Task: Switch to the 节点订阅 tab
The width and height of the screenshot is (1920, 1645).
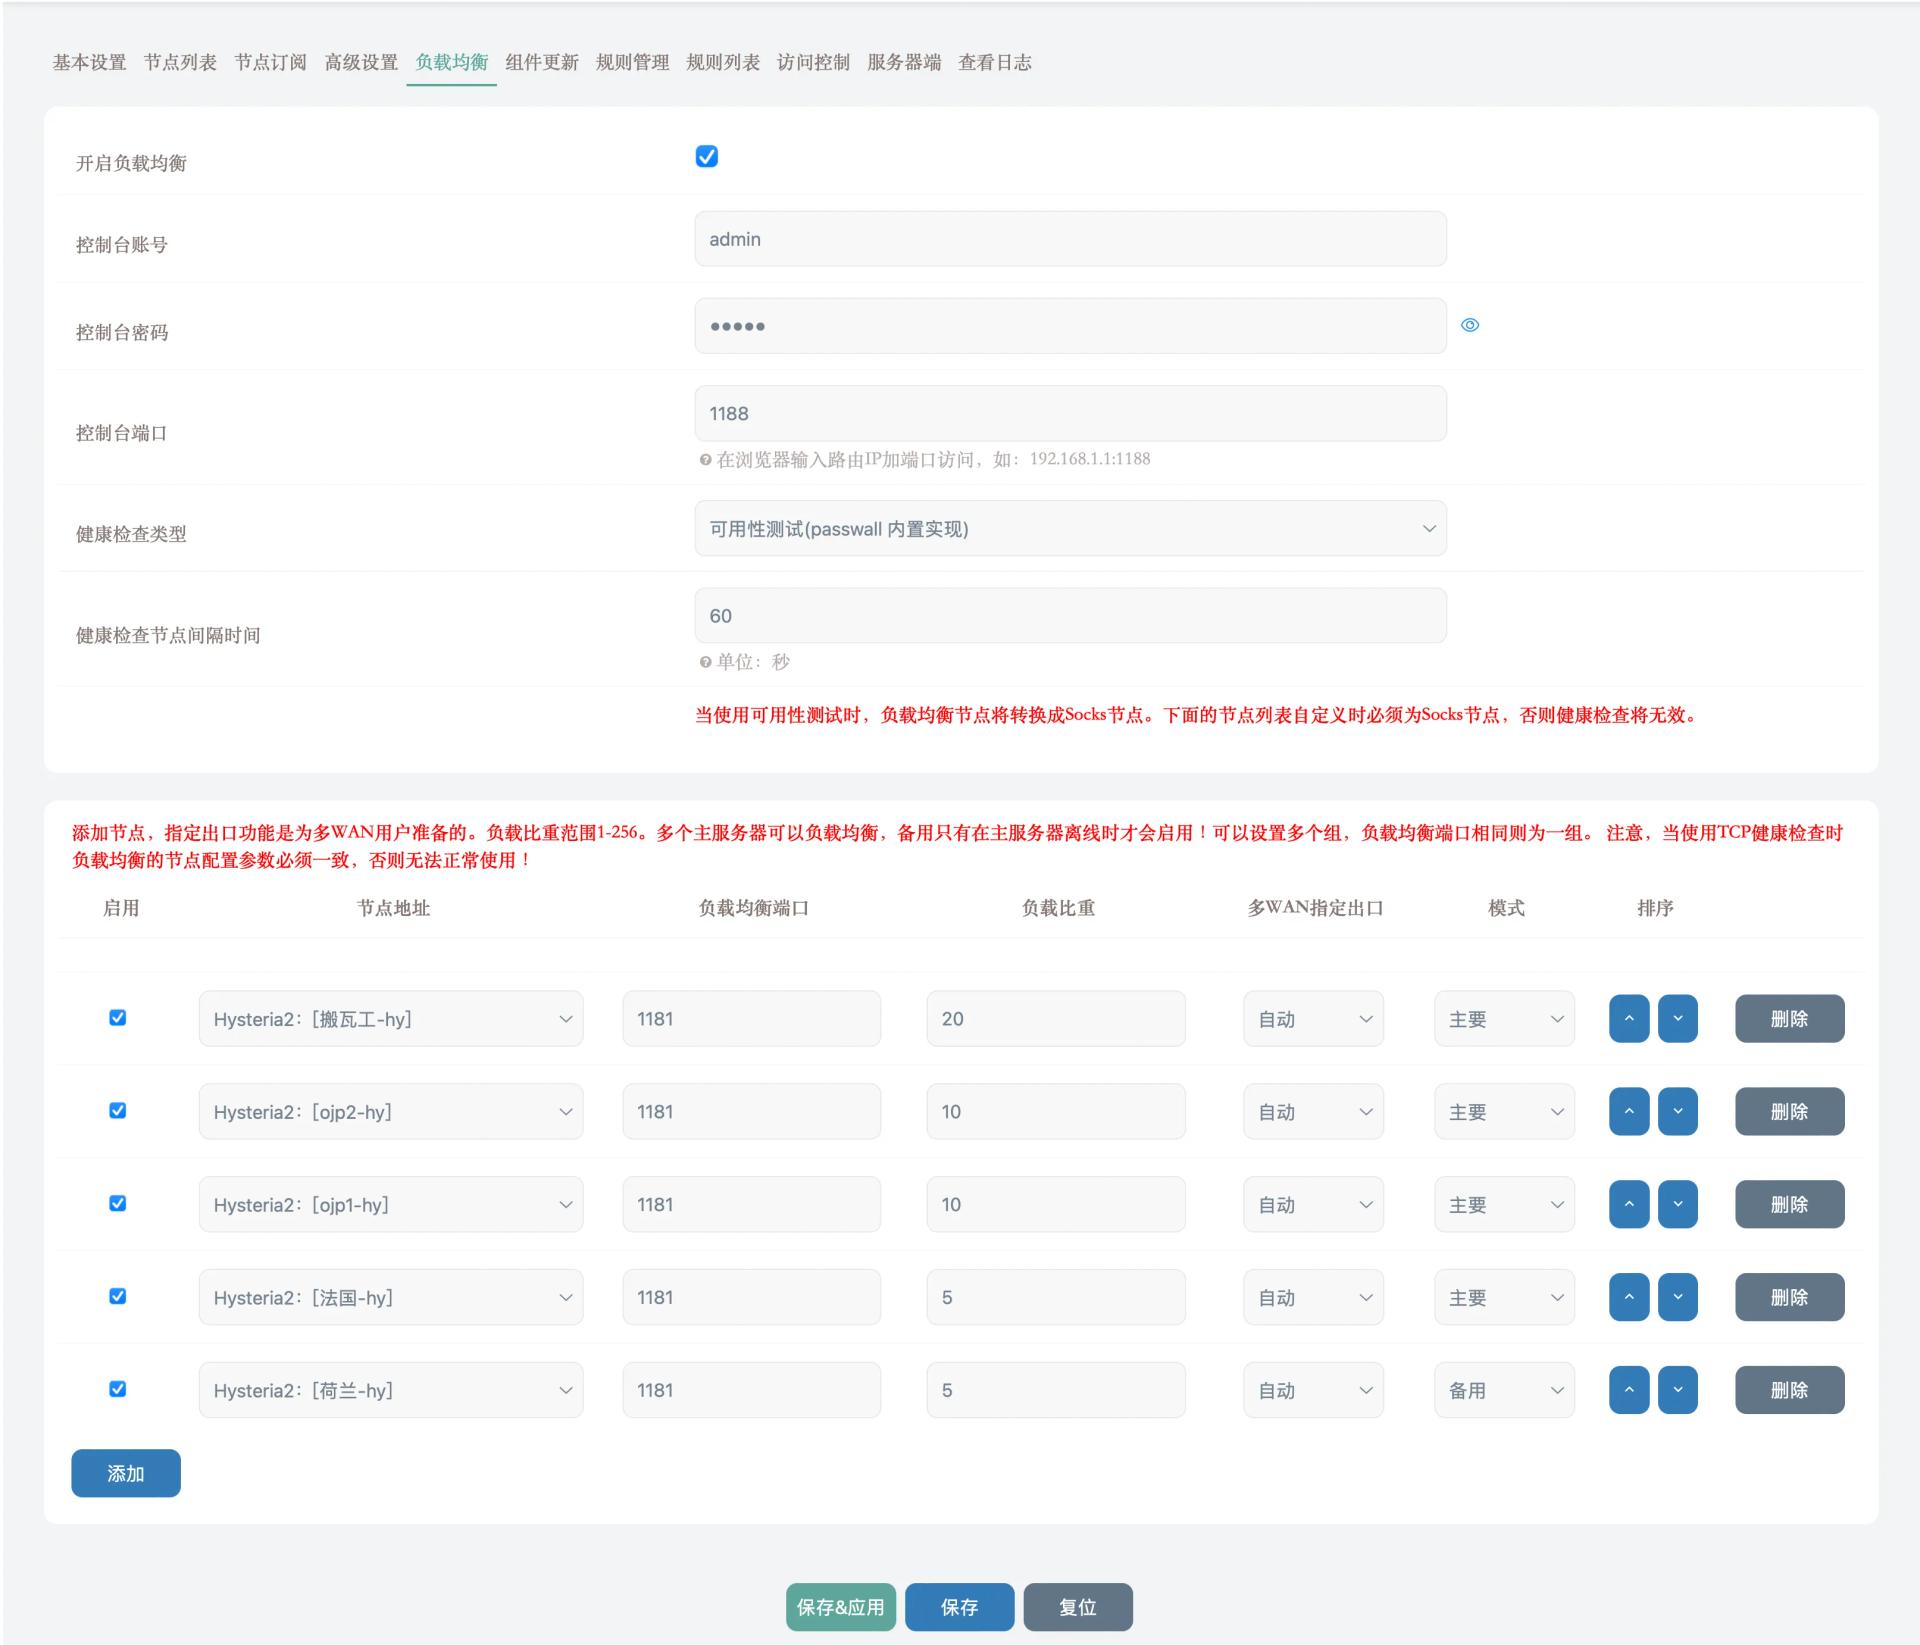Action: point(270,62)
